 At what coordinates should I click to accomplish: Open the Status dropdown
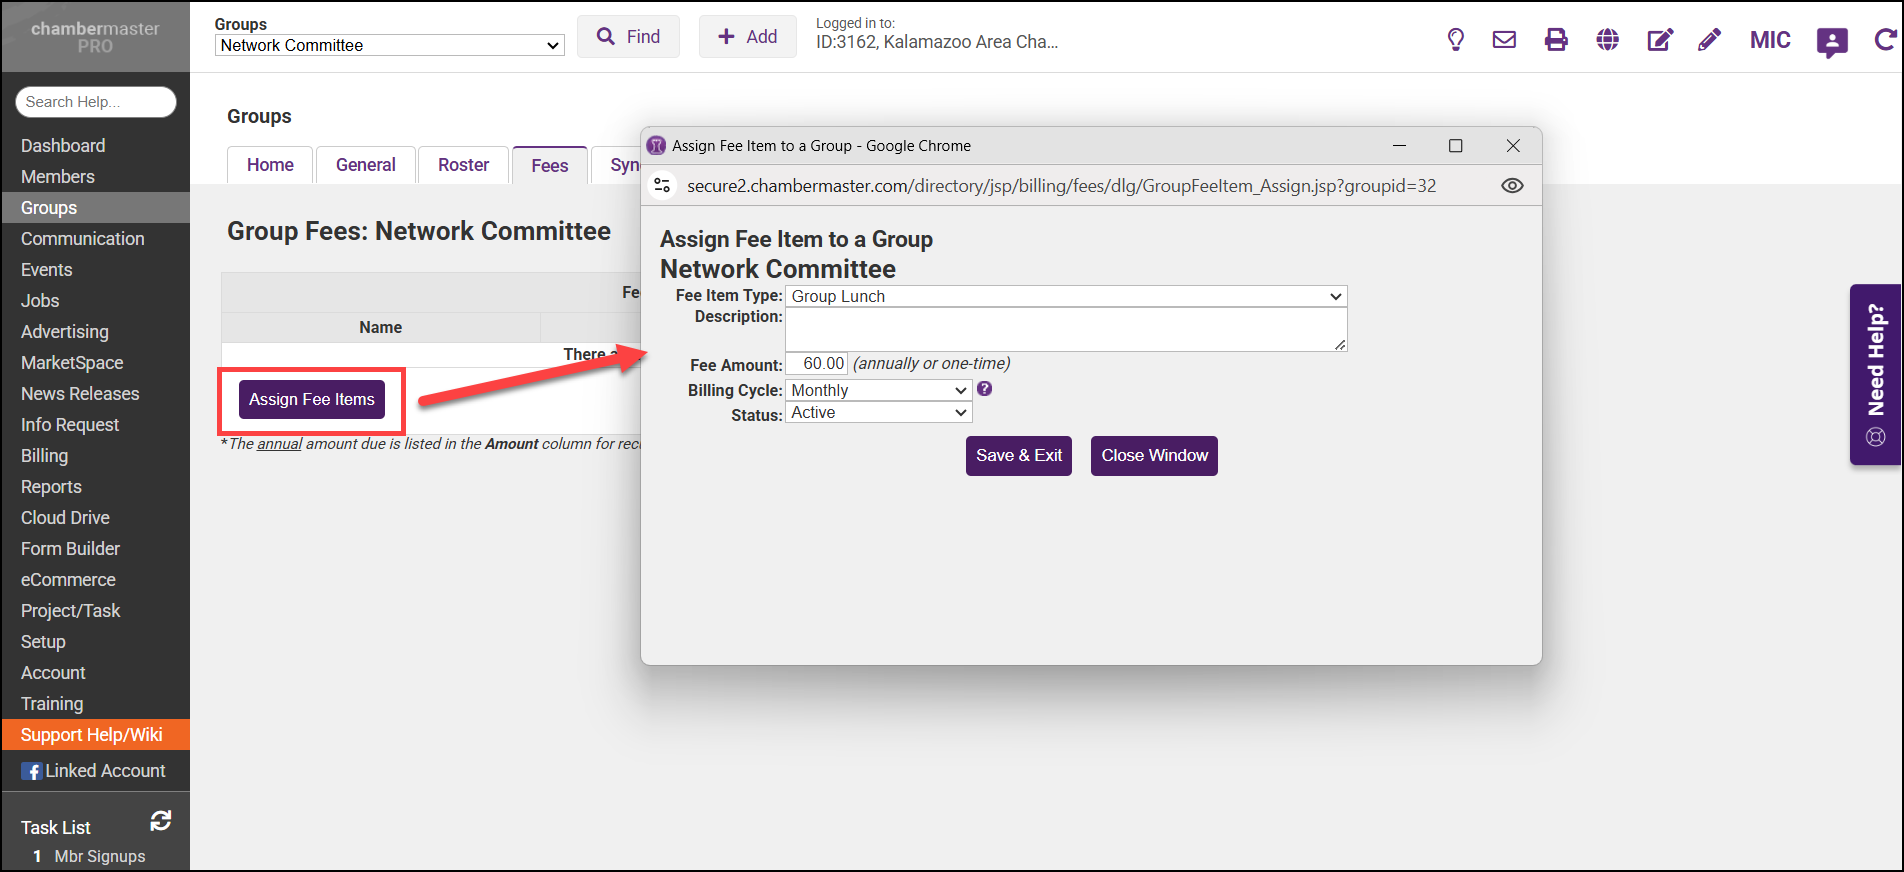(x=878, y=413)
